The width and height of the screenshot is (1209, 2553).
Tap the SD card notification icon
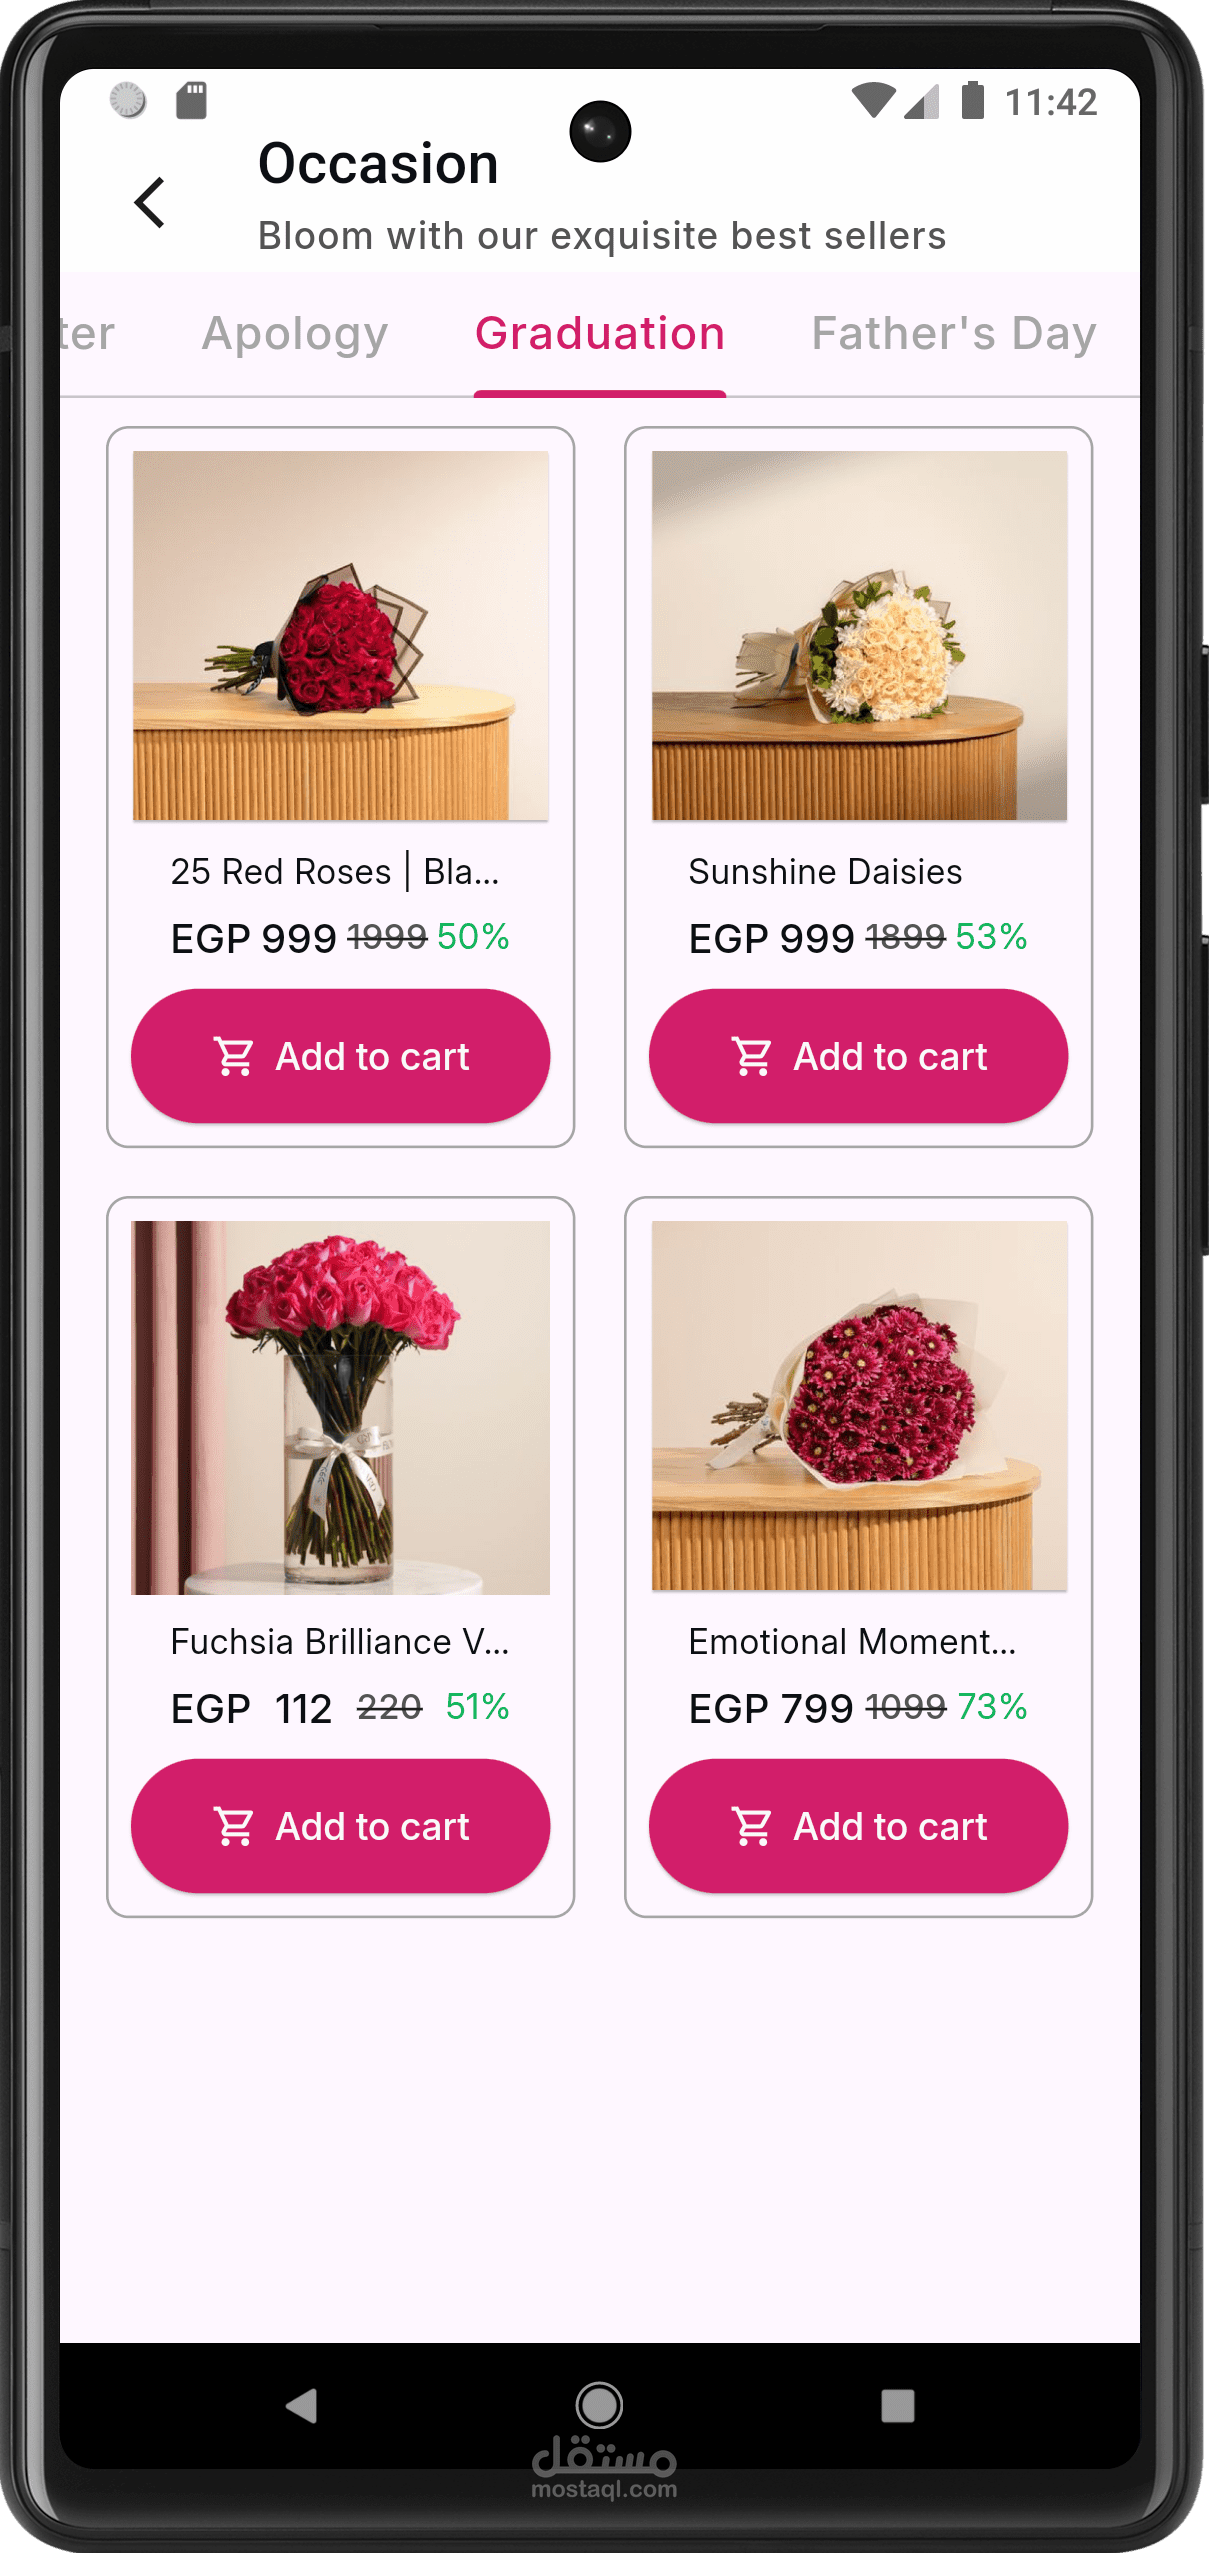[x=191, y=100]
